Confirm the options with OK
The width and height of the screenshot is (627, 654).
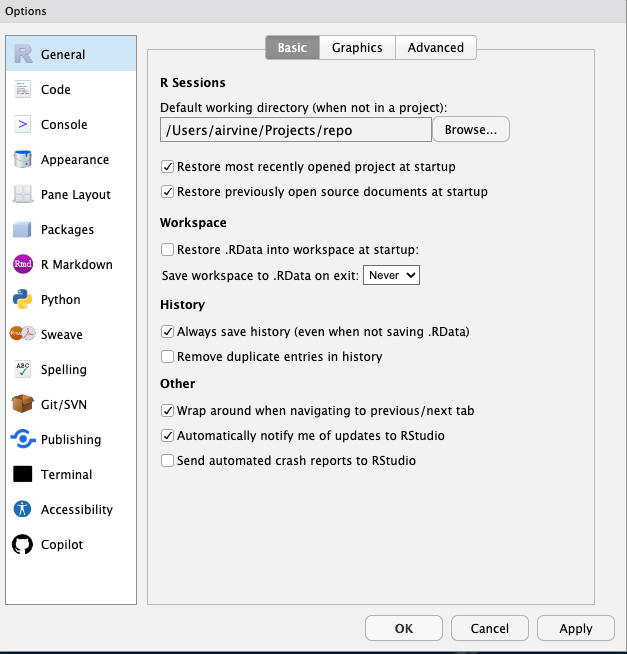[403, 628]
